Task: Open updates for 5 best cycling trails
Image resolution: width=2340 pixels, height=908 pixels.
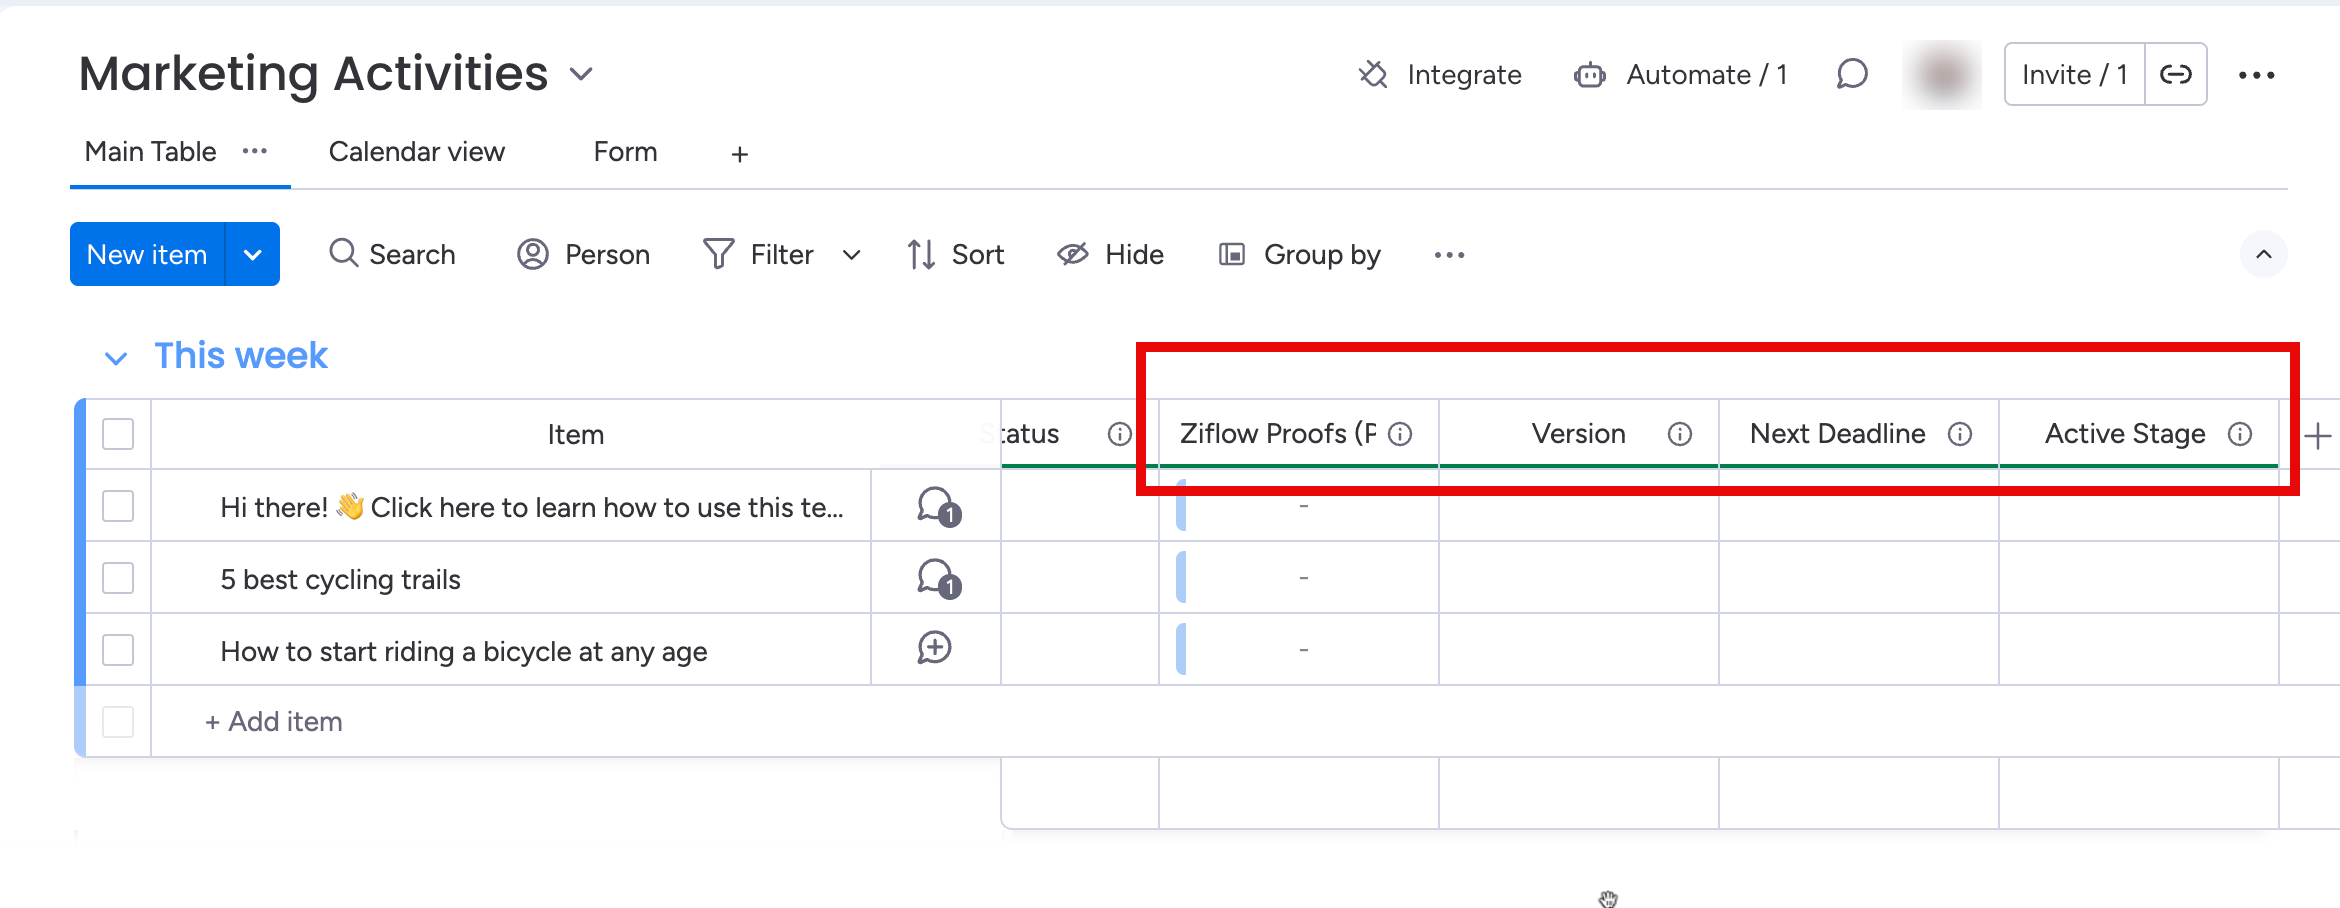Action: pyautogui.click(x=938, y=579)
